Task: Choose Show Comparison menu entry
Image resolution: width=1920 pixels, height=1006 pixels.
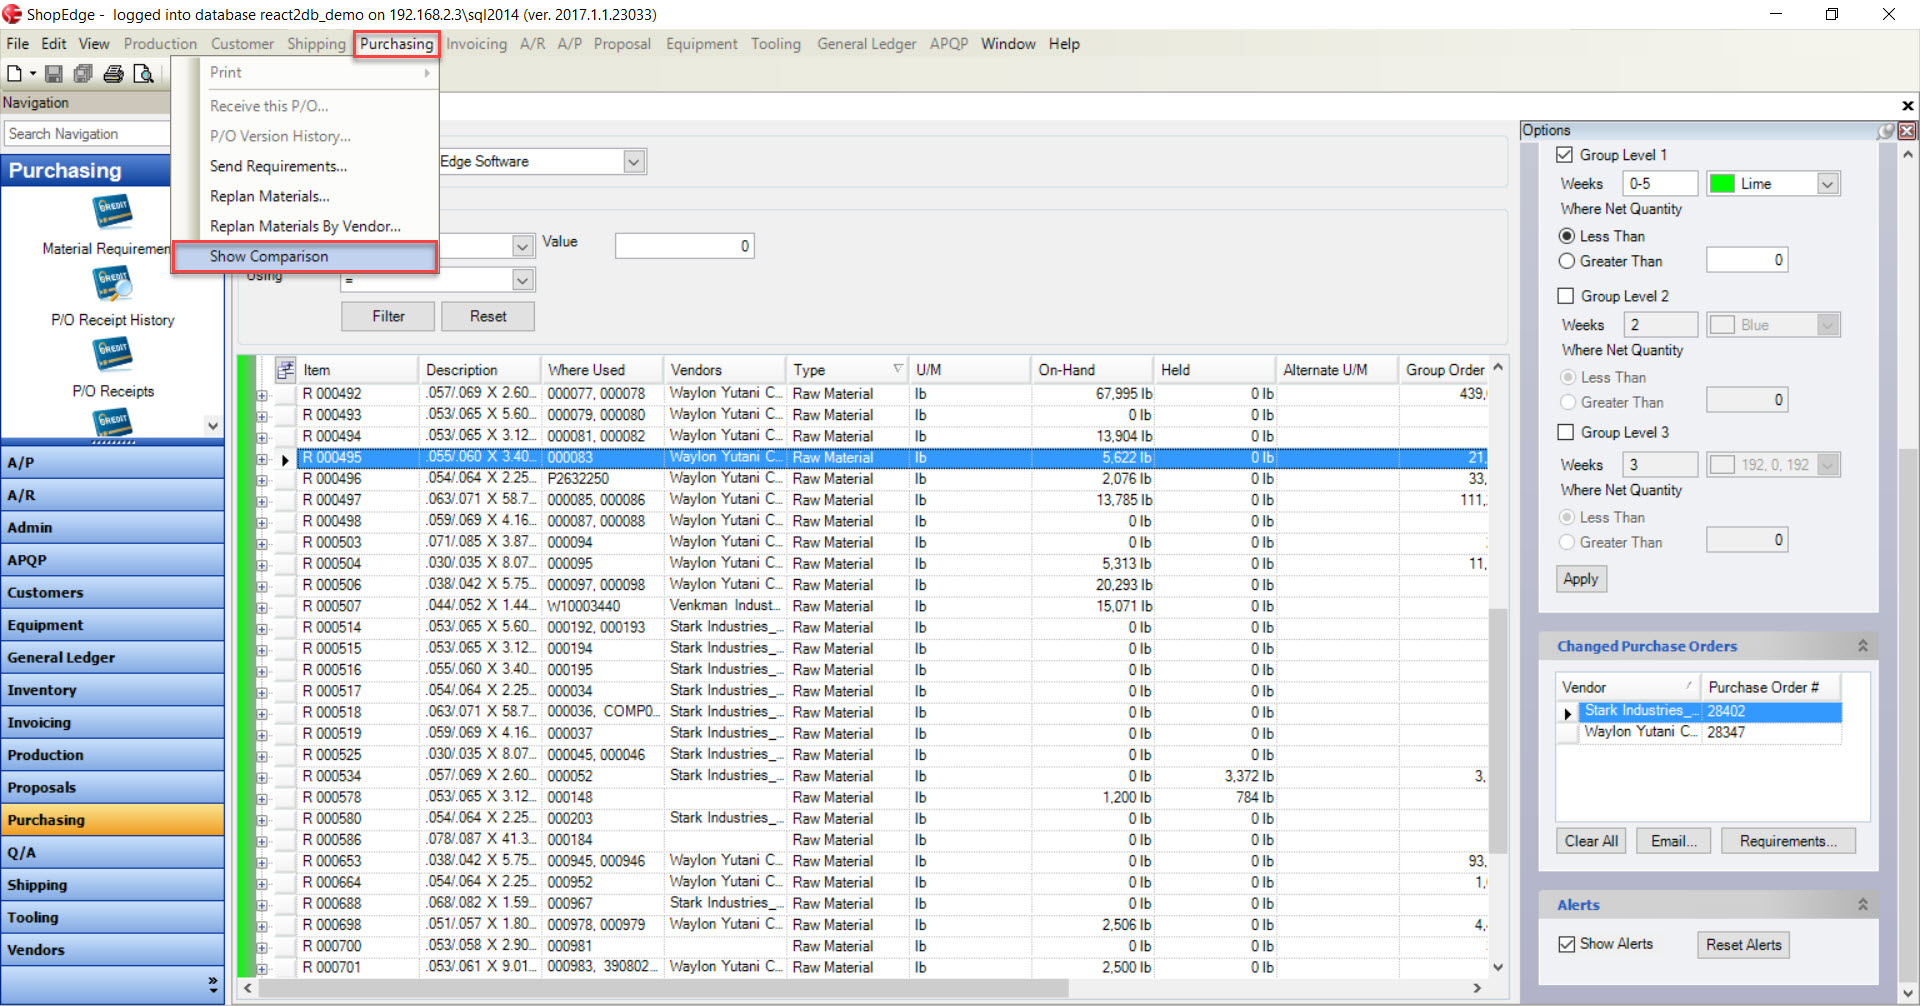Action: coord(305,257)
